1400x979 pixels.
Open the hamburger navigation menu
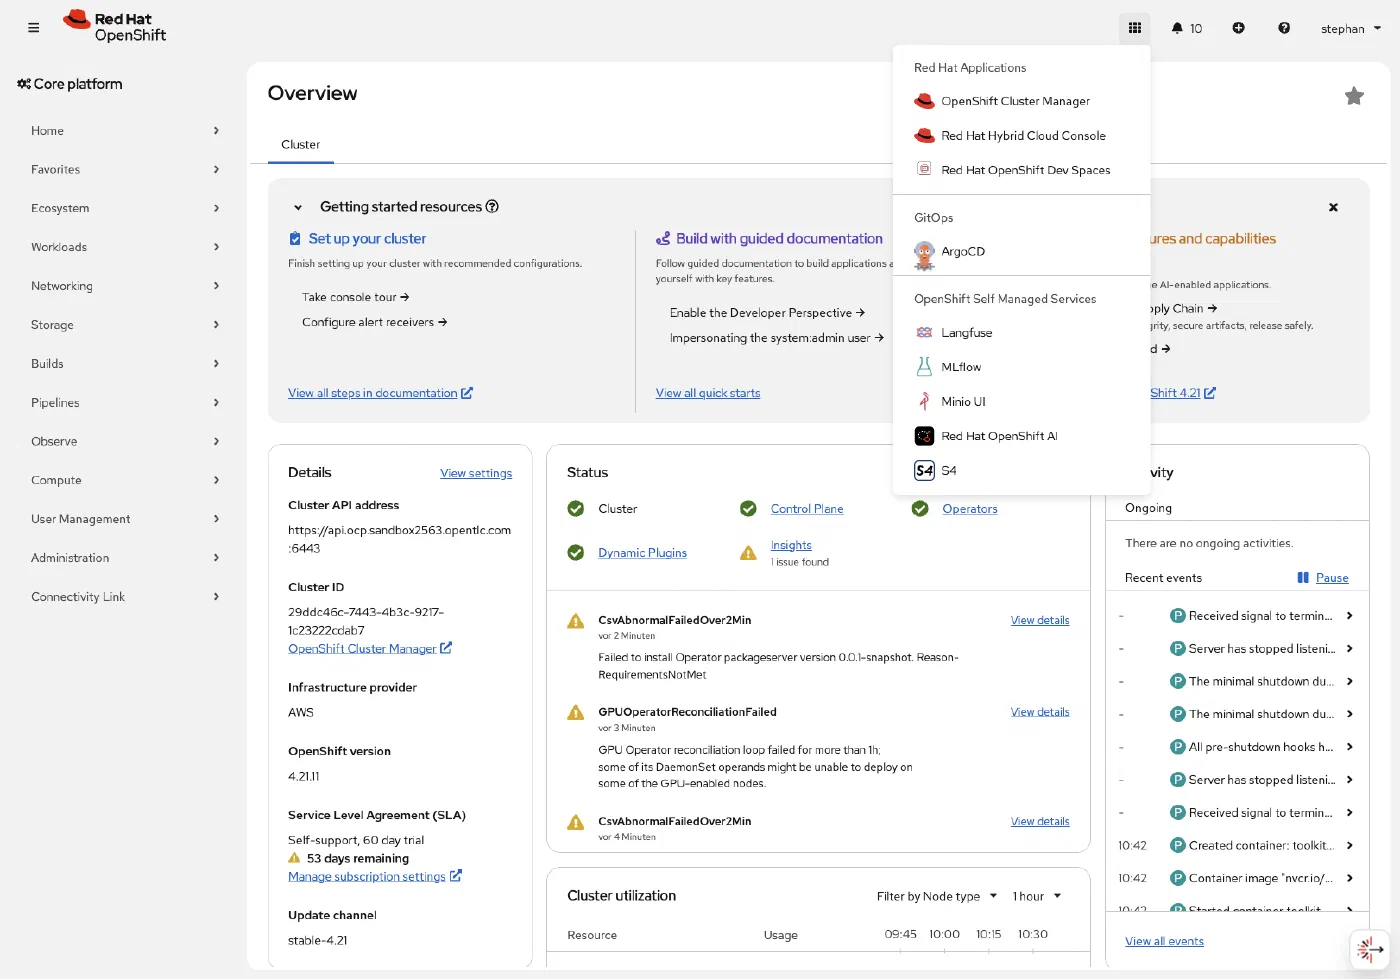point(33,28)
